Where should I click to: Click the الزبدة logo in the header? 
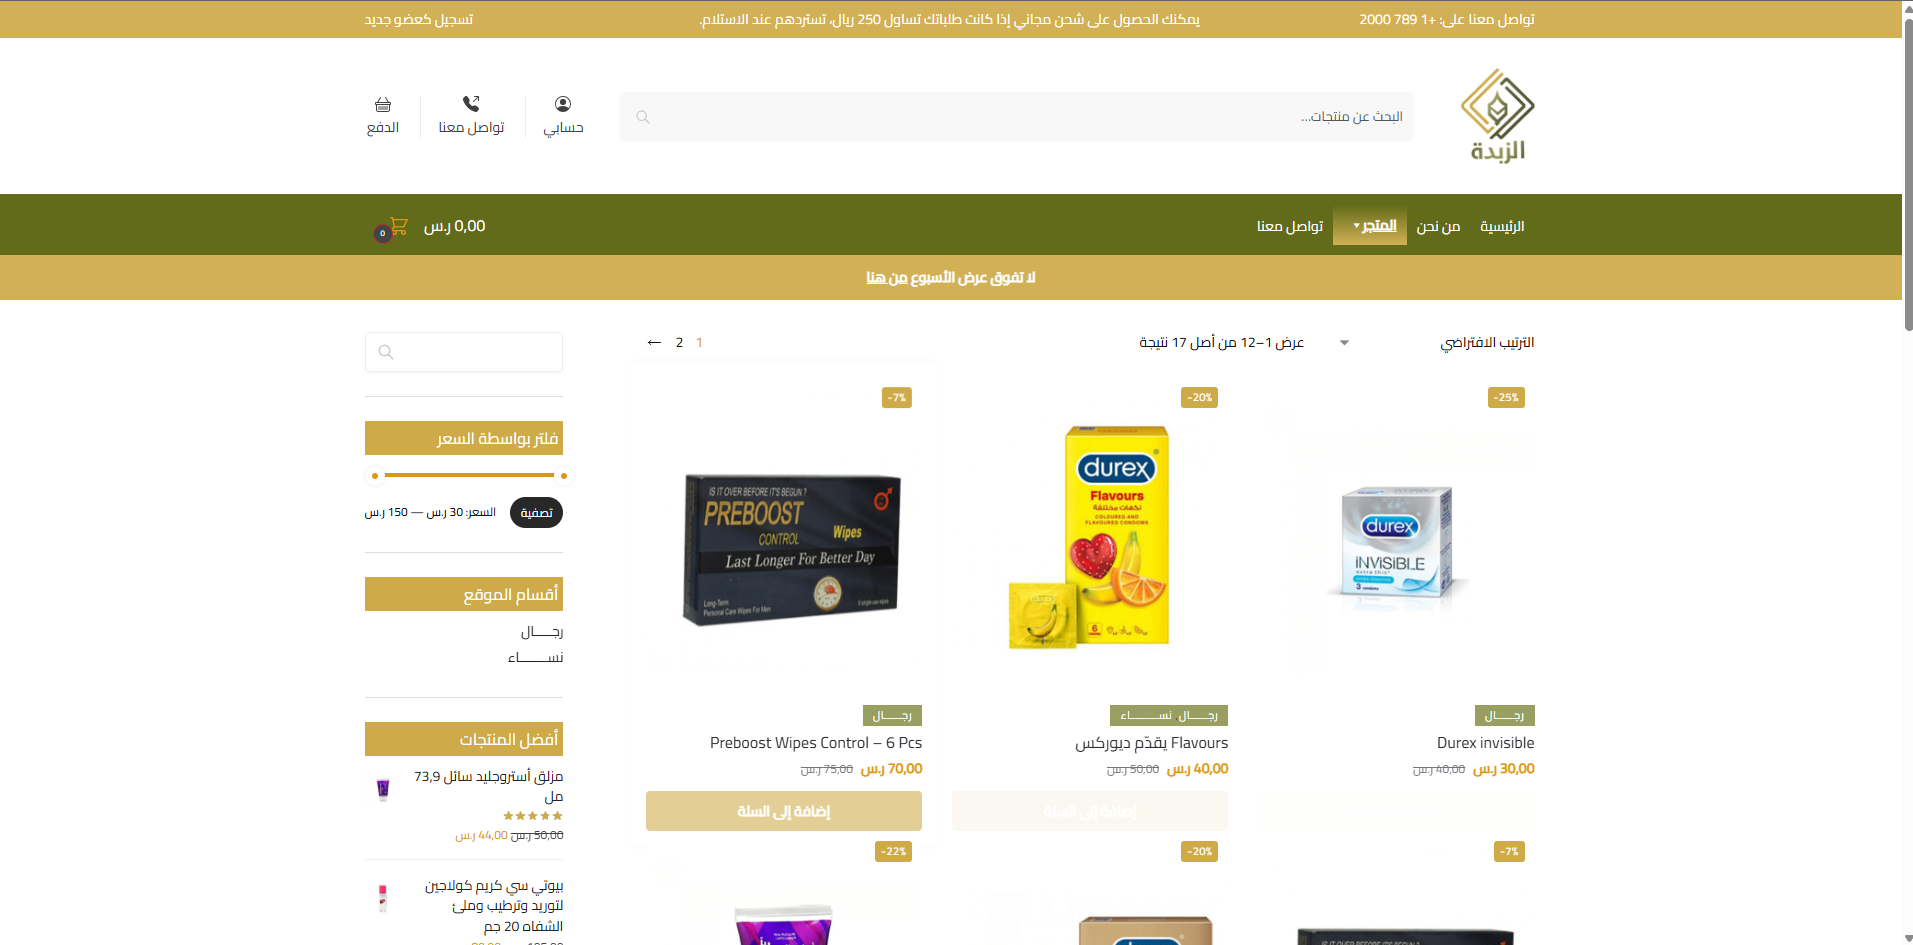(x=1497, y=116)
